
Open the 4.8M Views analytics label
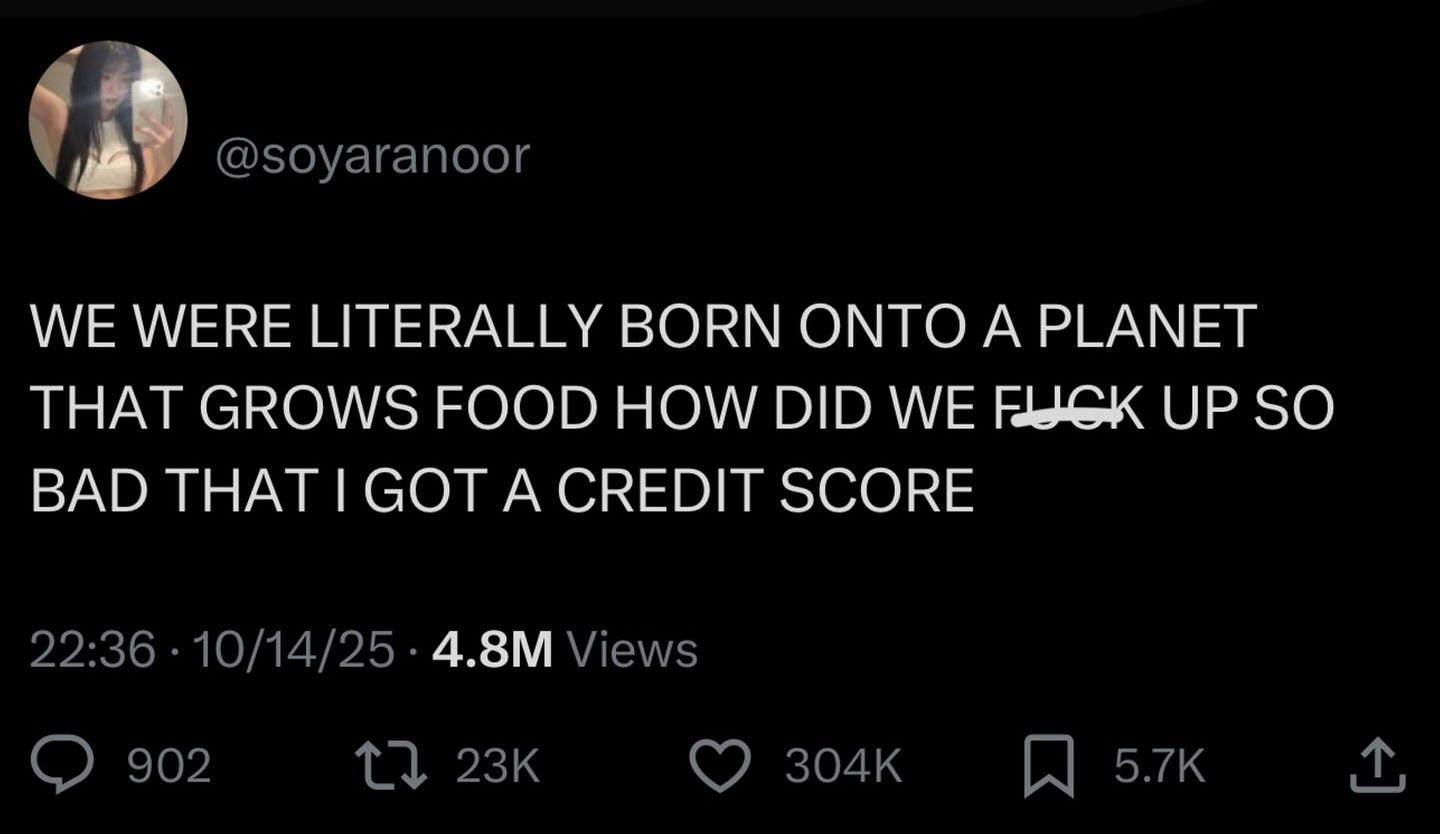tap(565, 650)
